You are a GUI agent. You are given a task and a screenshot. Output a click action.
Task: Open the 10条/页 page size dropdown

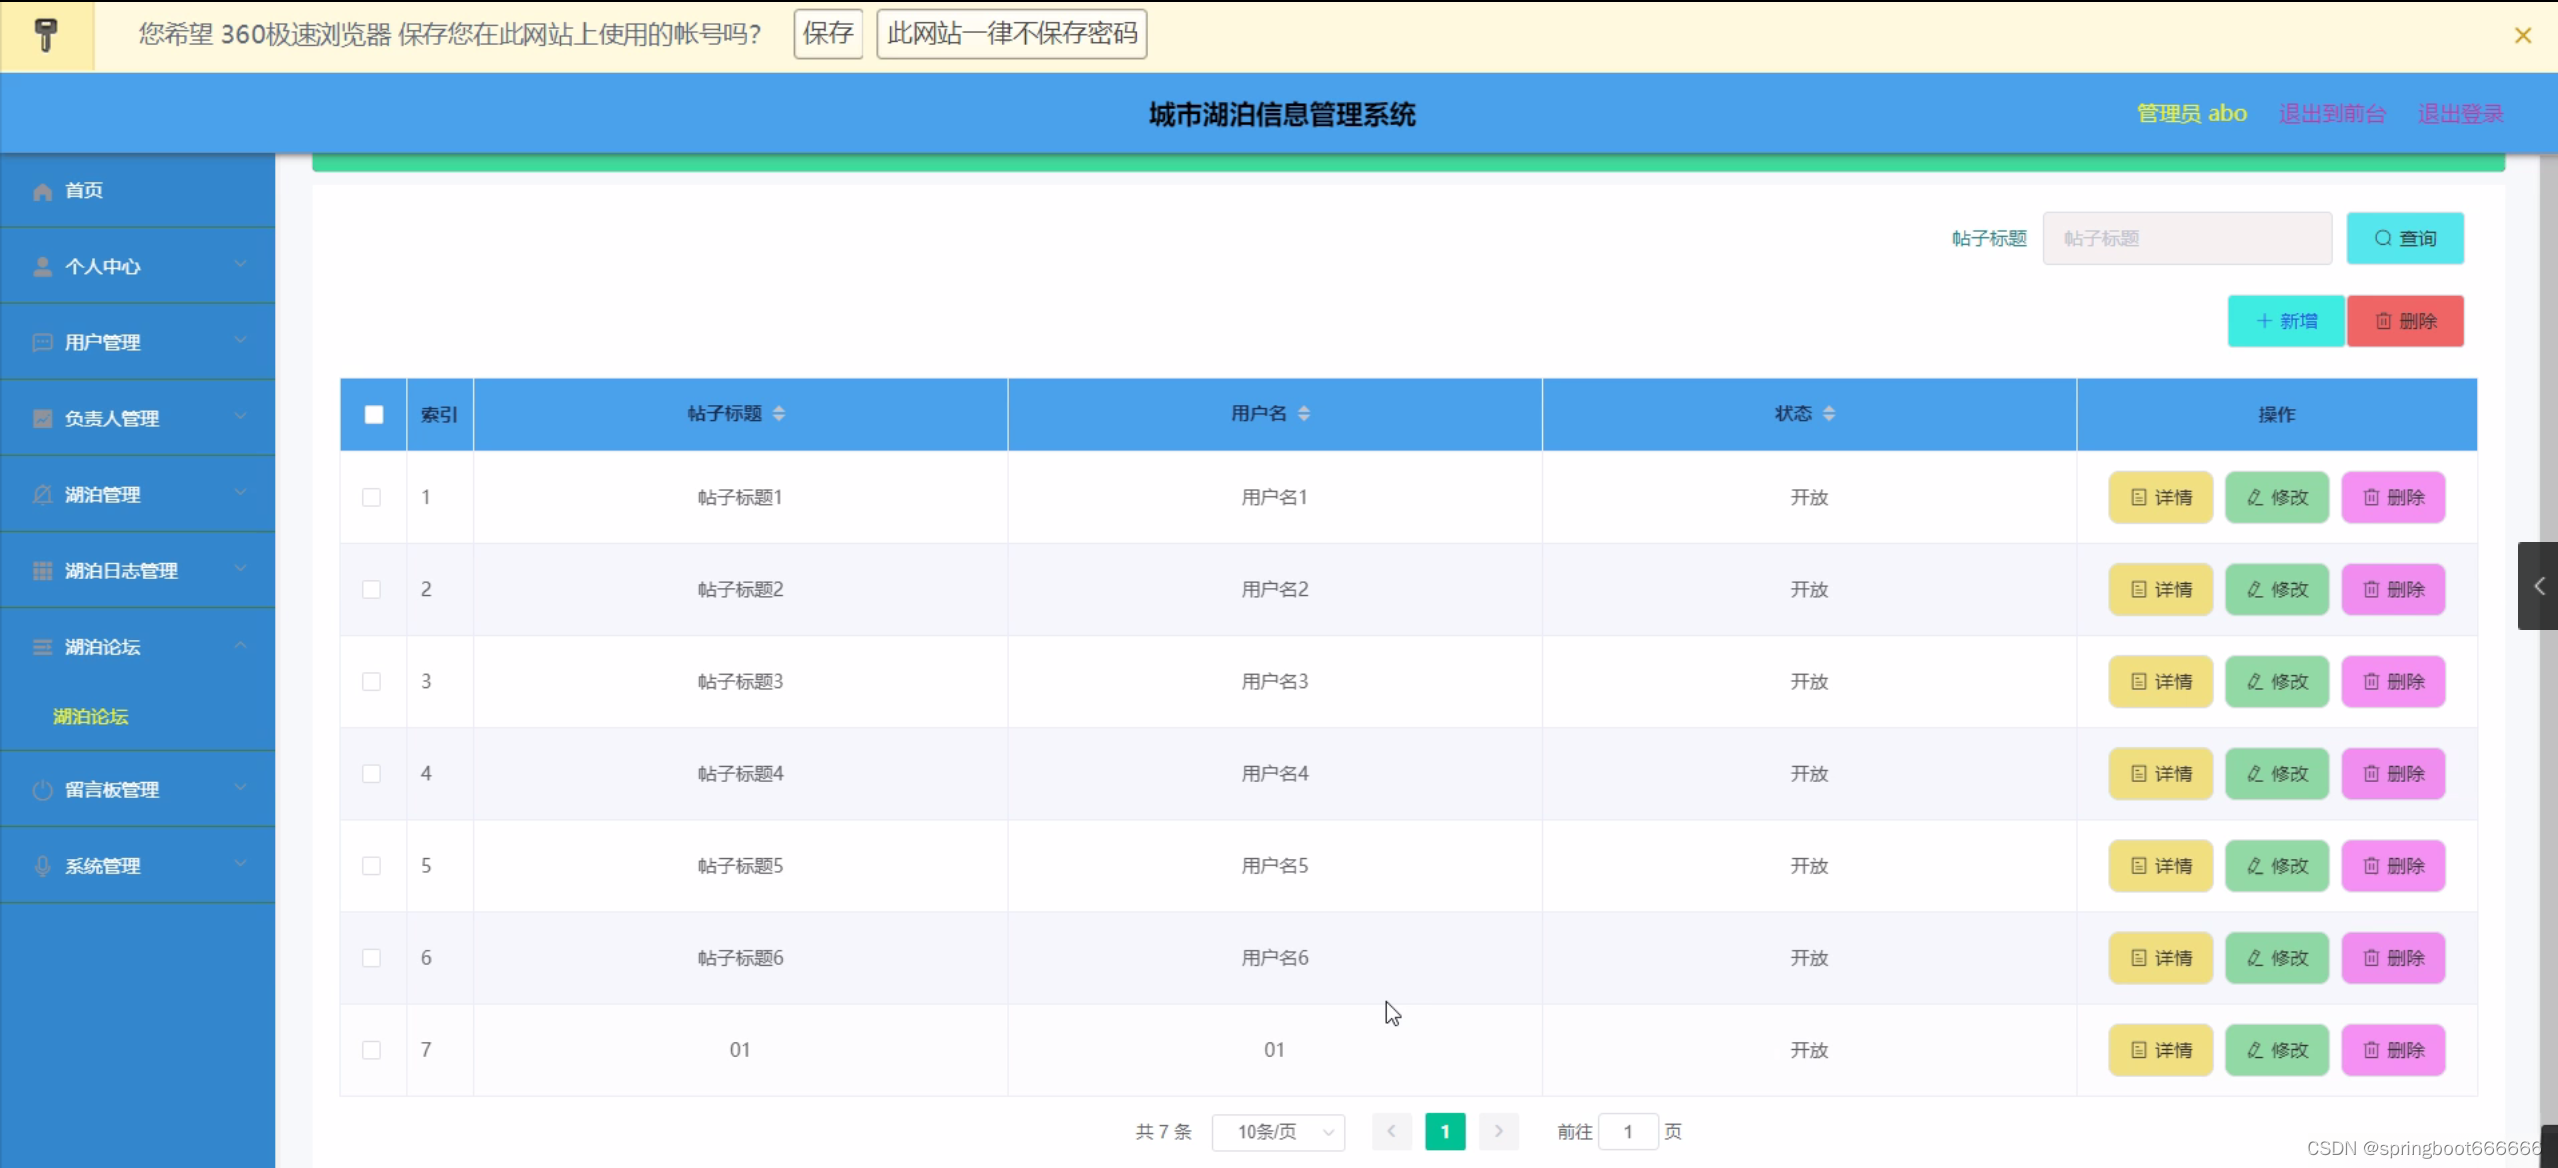(1279, 1132)
